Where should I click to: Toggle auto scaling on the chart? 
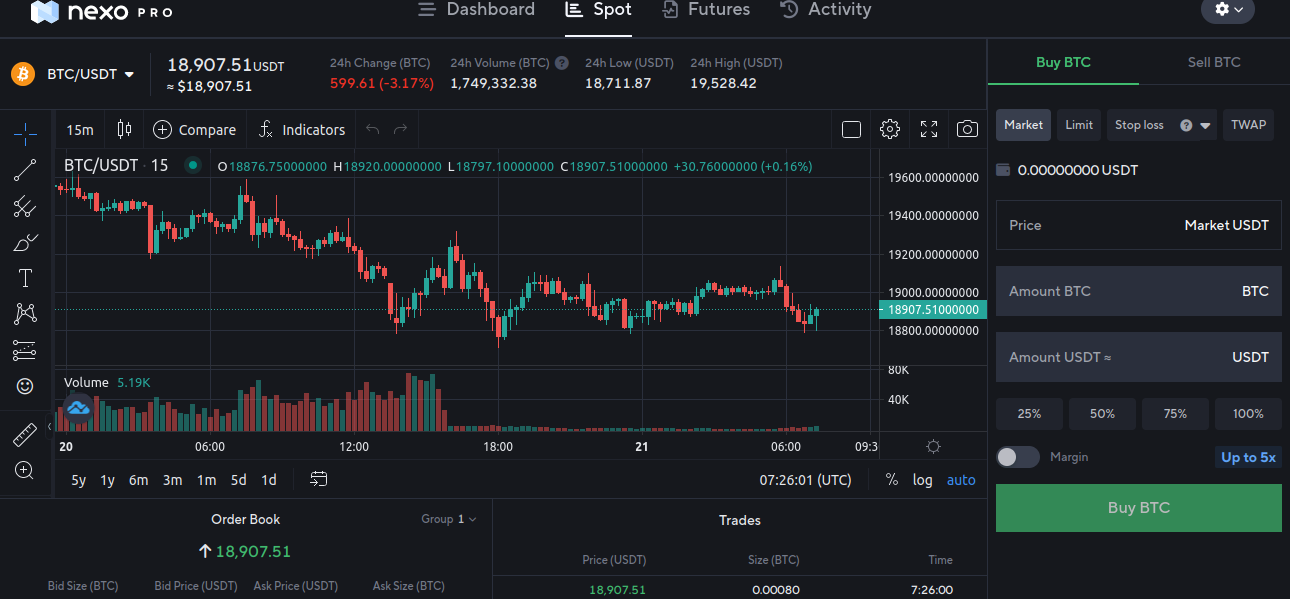(x=960, y=480)
